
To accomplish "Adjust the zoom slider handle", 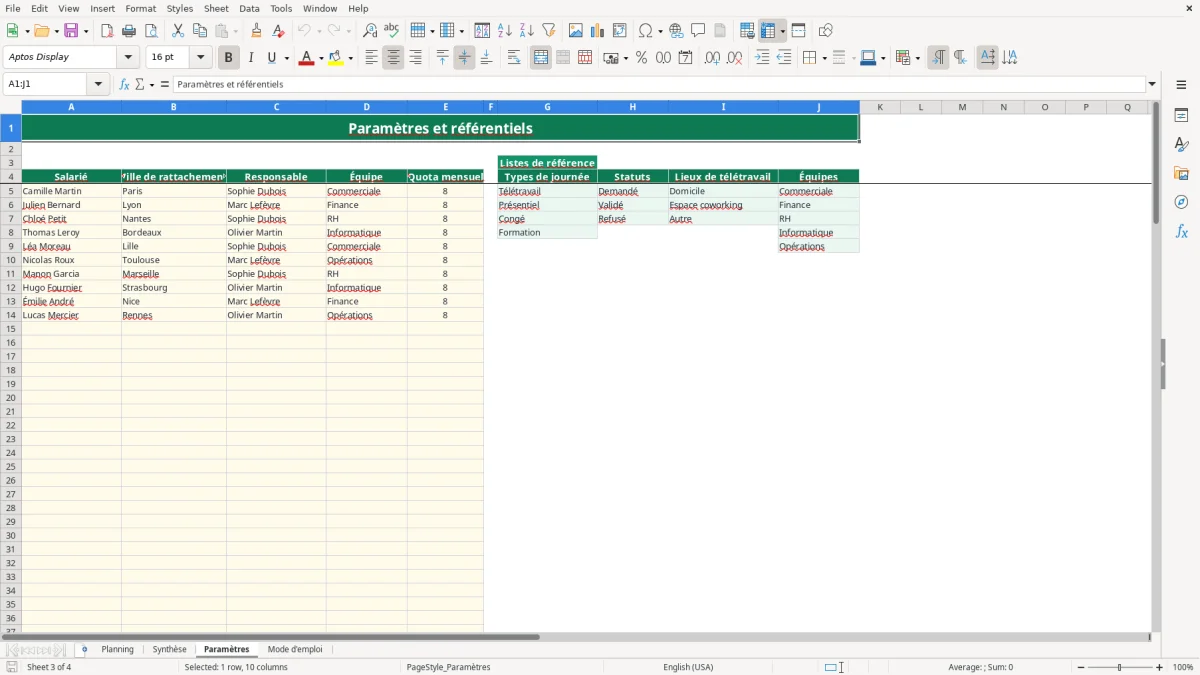I will click(x=1120, y=667).
